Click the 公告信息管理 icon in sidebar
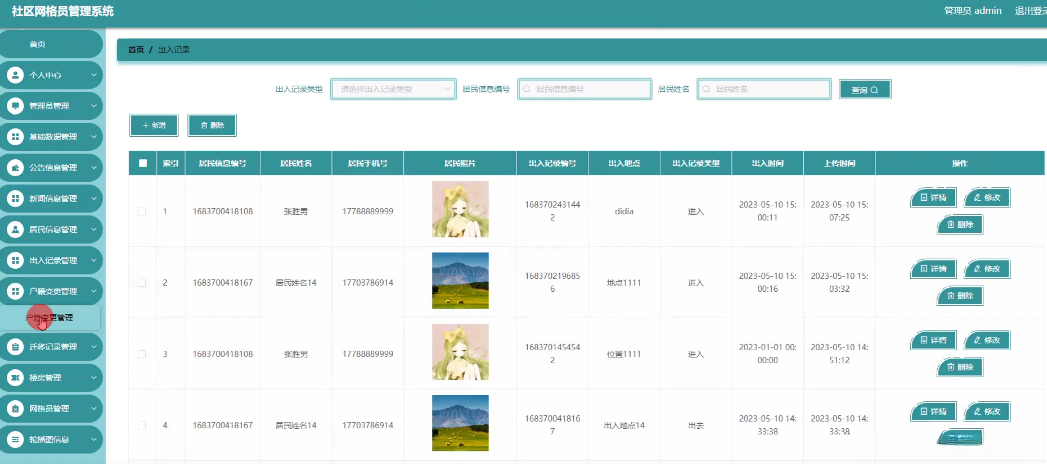This screenshot has height=464, width=1047. pos(15,168)
